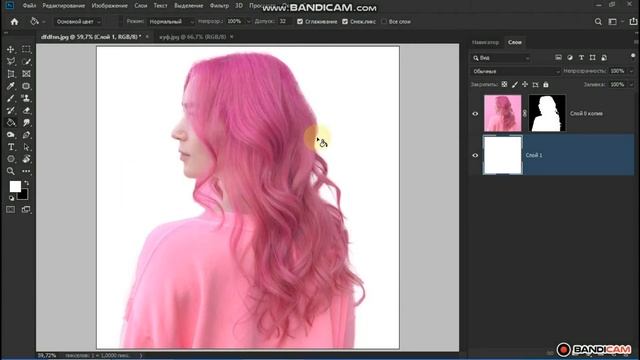Open the Выделение menu
The width and height of the screenshot is (640, 360).
(x=189, y=6)
